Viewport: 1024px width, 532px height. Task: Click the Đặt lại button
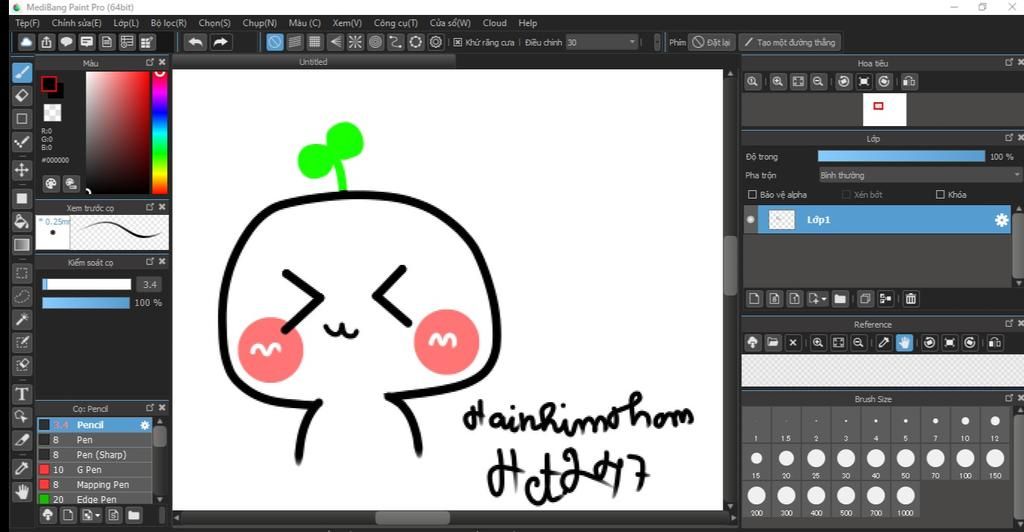tap(712, 42)
